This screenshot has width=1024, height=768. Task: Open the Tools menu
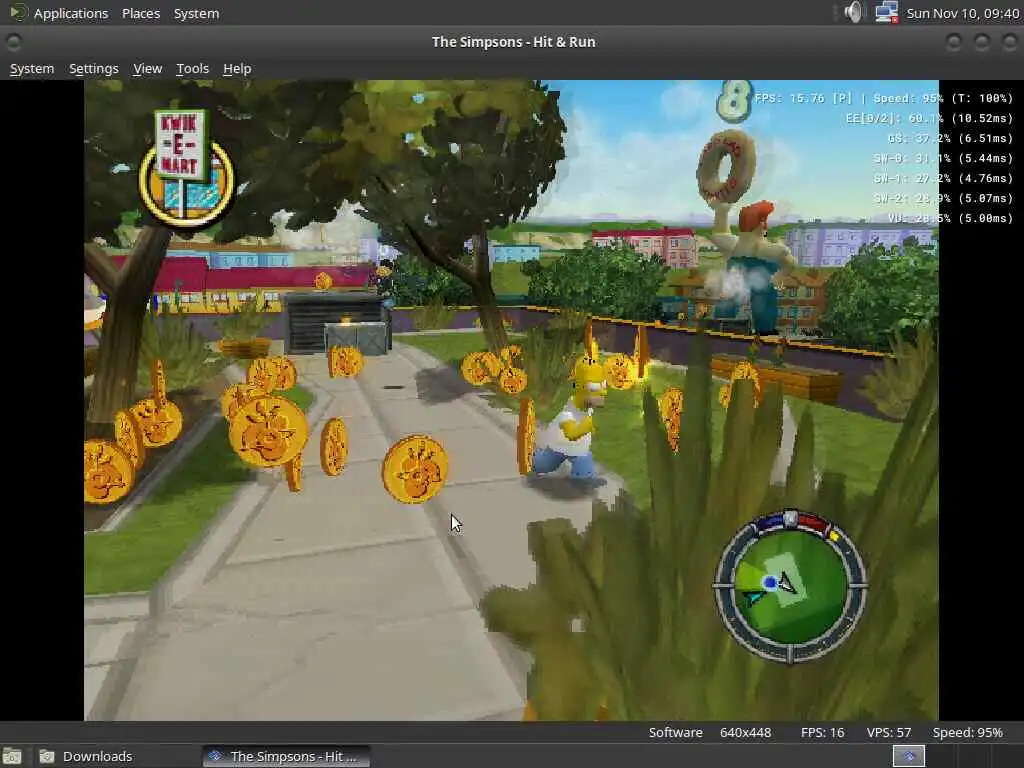point(193,69)
